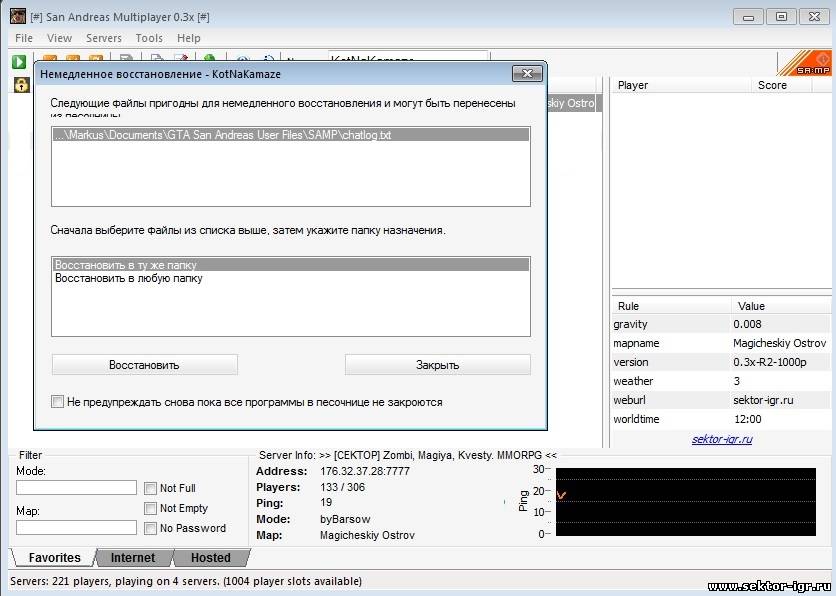Enable the Not Empty filter checkbox

coord(150,509)
